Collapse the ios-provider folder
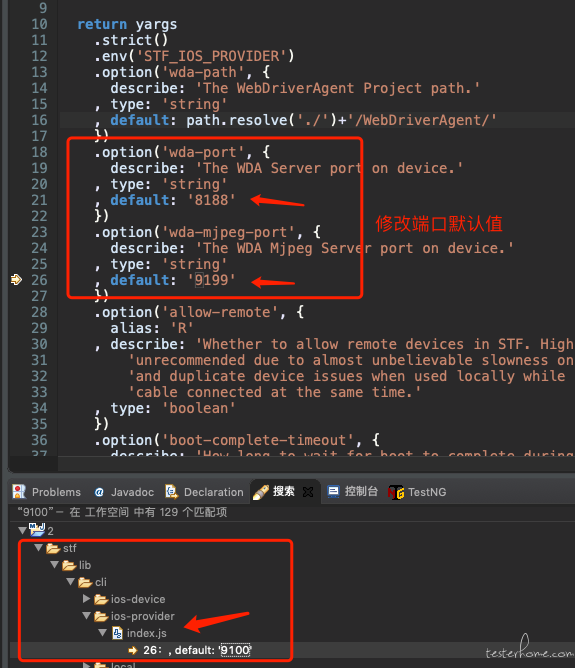This screenshot has height=668, width=575. pyautogui.click(x=86, y=616)
